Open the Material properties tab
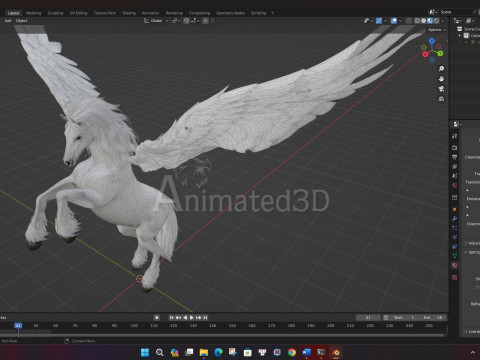This screenshot has width=480, height=360. (x=455, y=265)
